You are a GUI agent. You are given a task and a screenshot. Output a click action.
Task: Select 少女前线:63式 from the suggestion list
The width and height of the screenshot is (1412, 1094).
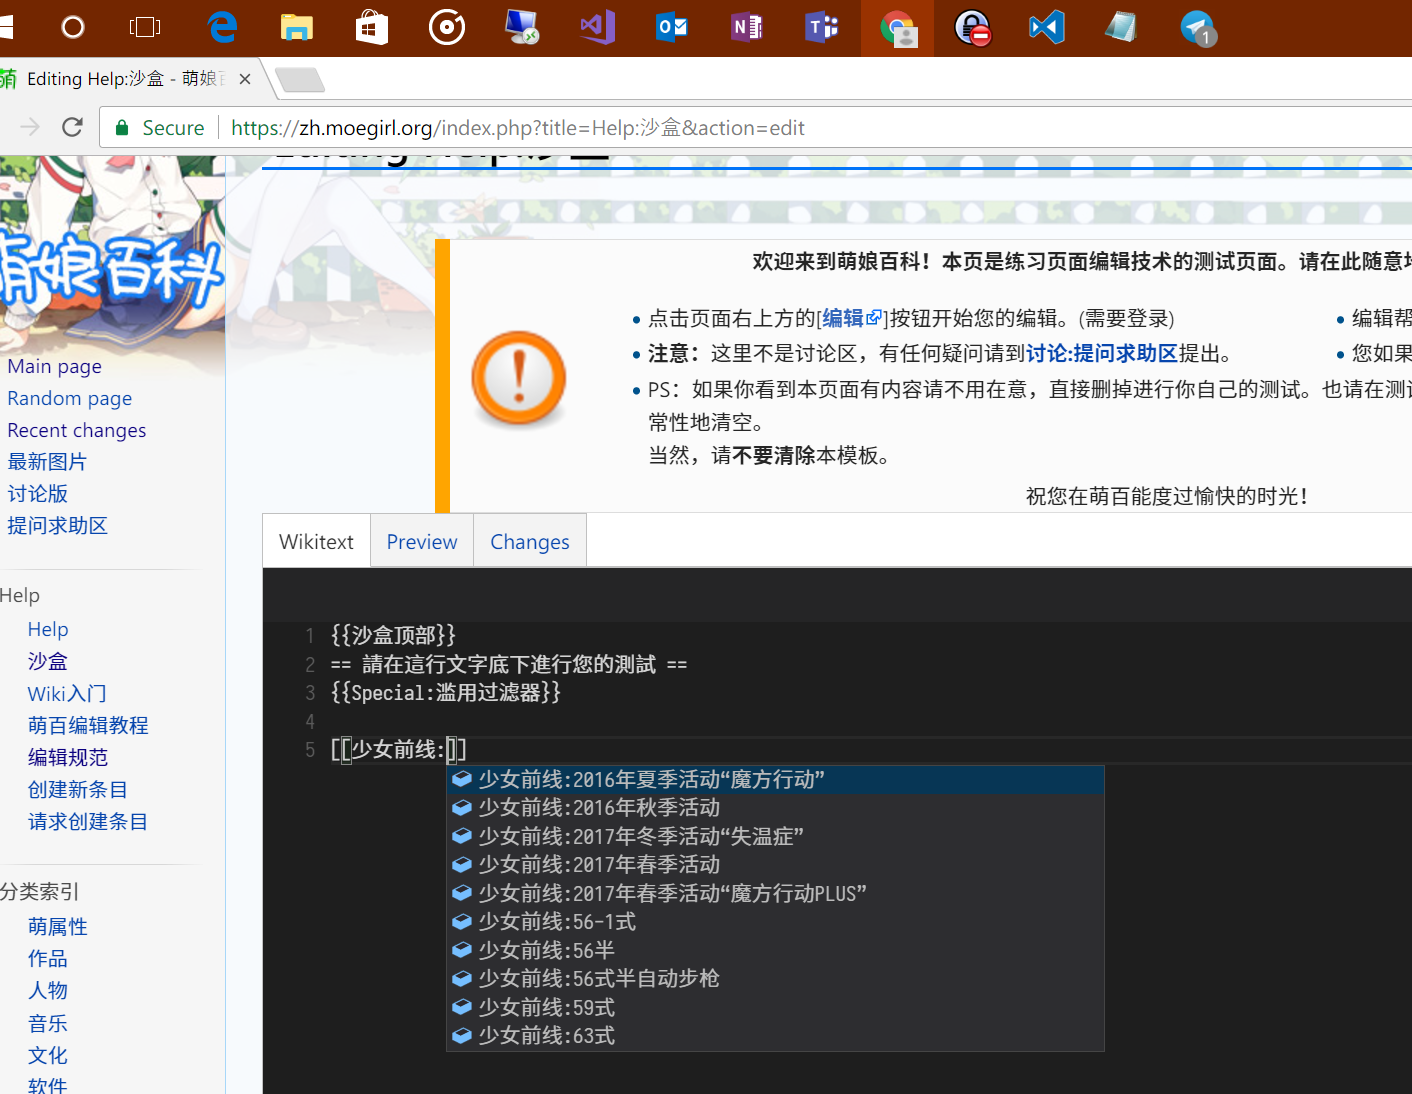click(546, 1035)
